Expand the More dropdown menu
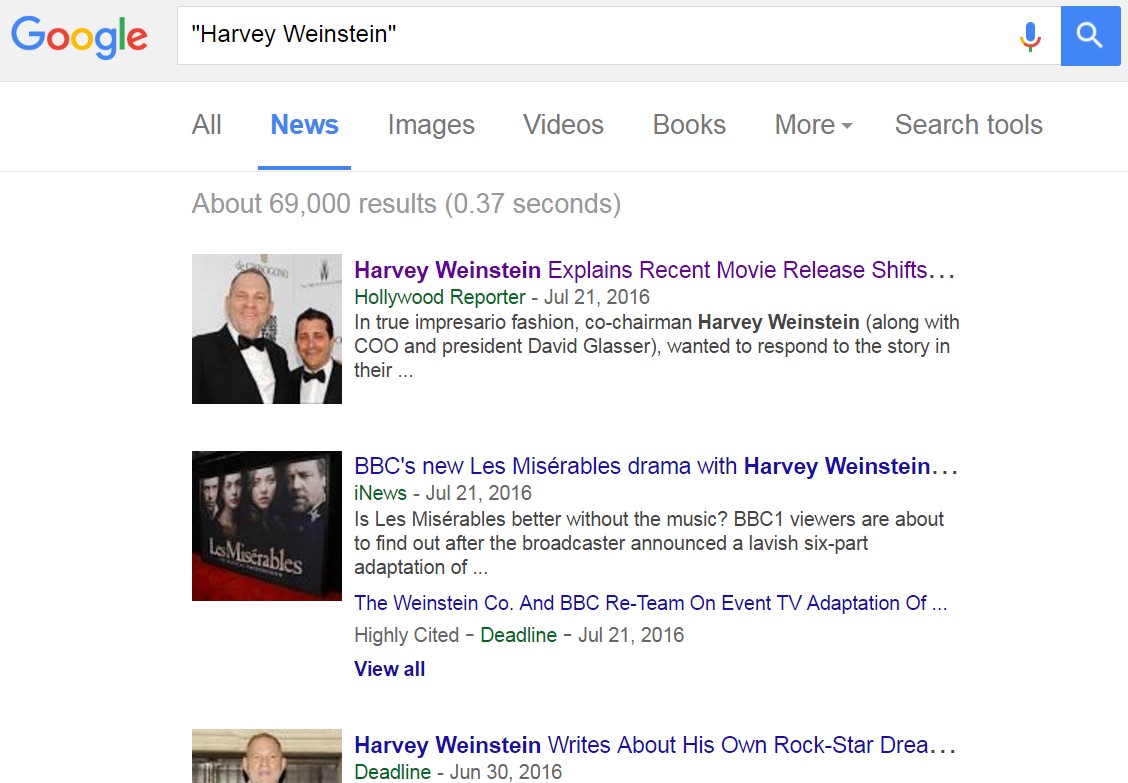Viewport: 1128px width, 783px height. pyautogui.click(x=814, y=125)
